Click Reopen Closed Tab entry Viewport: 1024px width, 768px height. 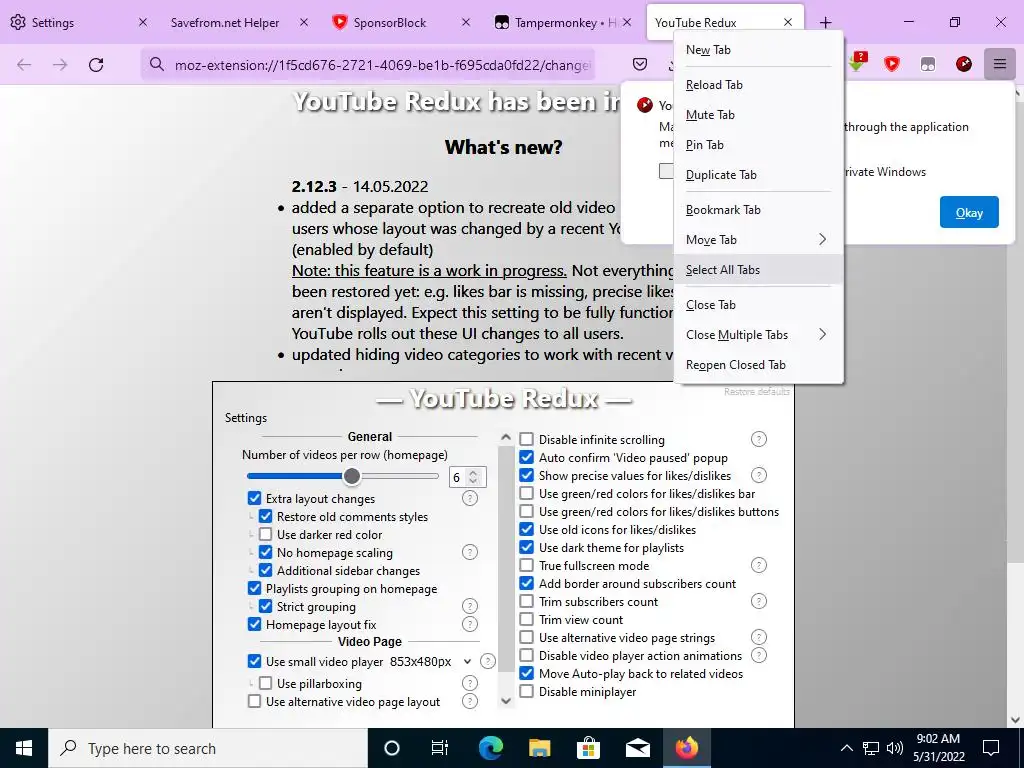point(758,364)
